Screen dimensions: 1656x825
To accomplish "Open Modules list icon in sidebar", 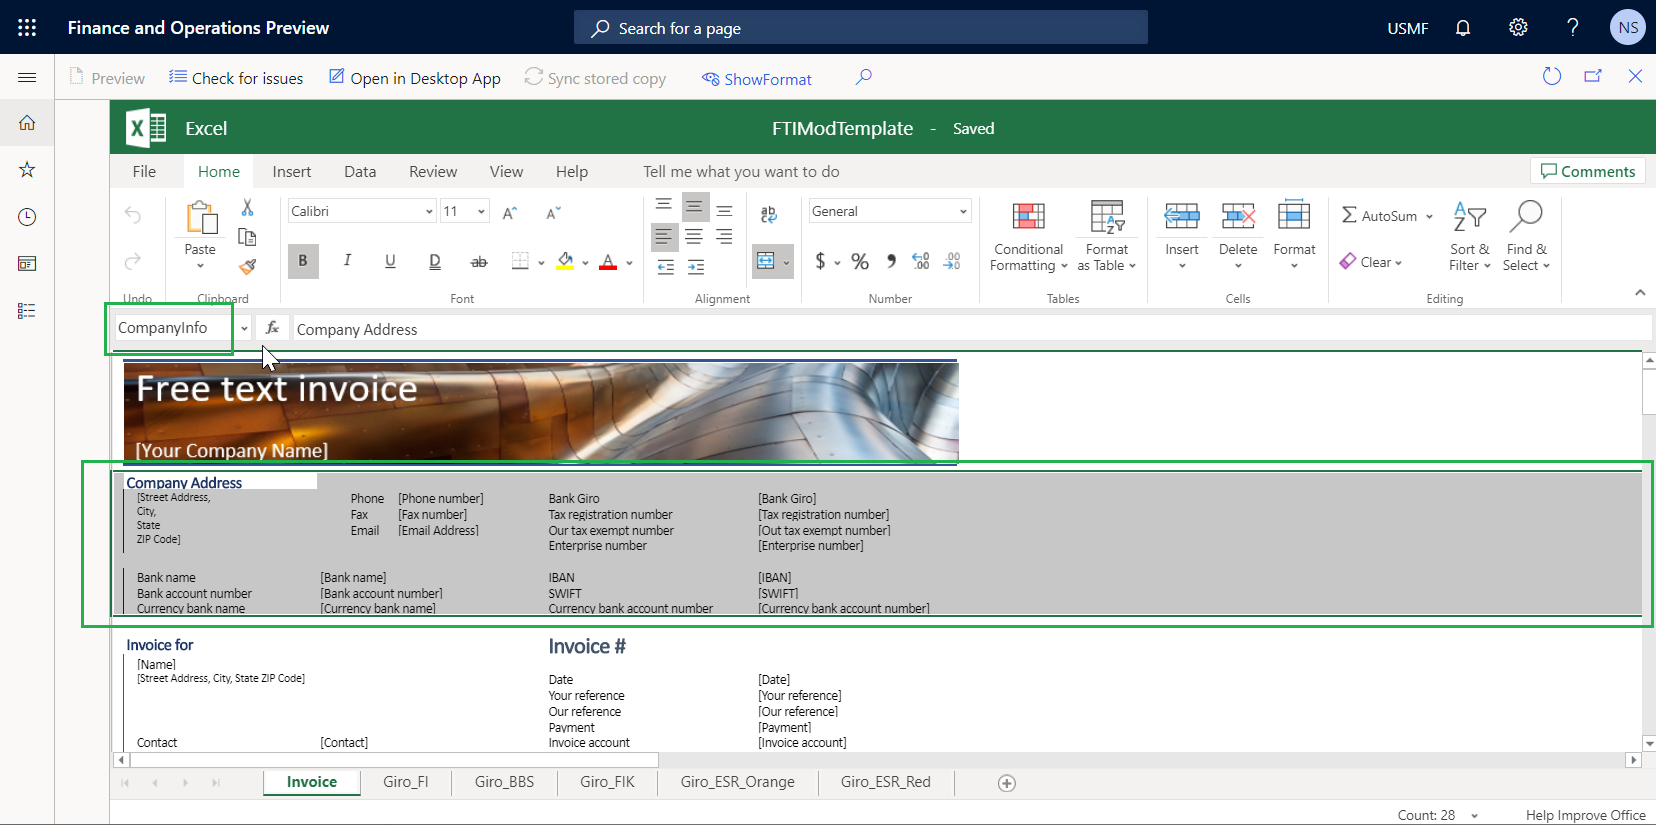I will click(27, 311).
